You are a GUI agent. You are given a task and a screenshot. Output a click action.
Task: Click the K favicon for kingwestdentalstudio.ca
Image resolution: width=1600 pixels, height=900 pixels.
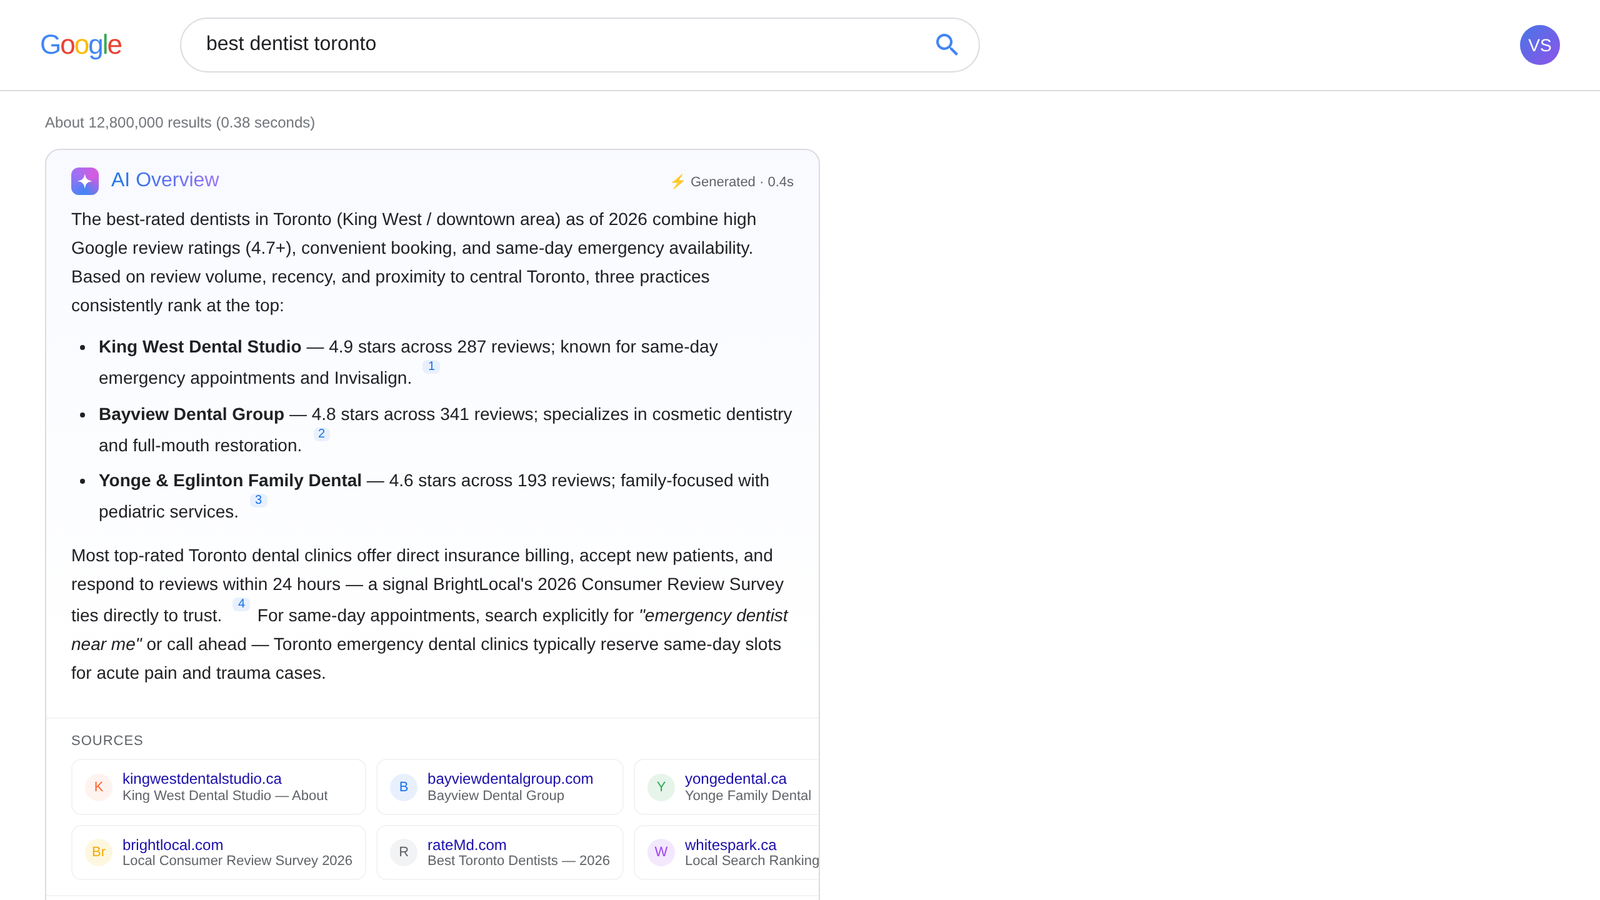pos(98,787)
